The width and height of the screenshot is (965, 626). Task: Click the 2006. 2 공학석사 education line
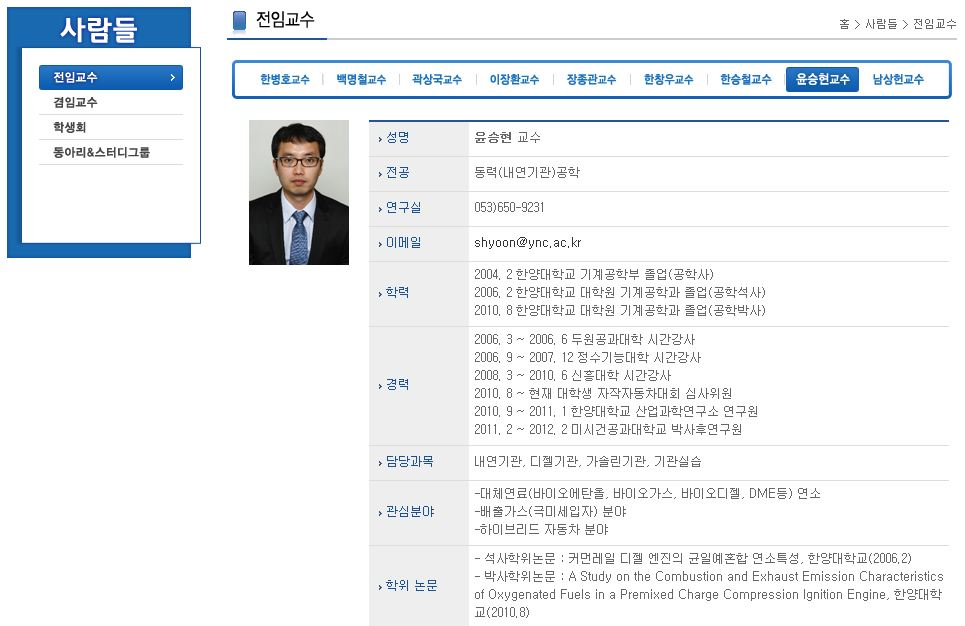pos(620,292)
